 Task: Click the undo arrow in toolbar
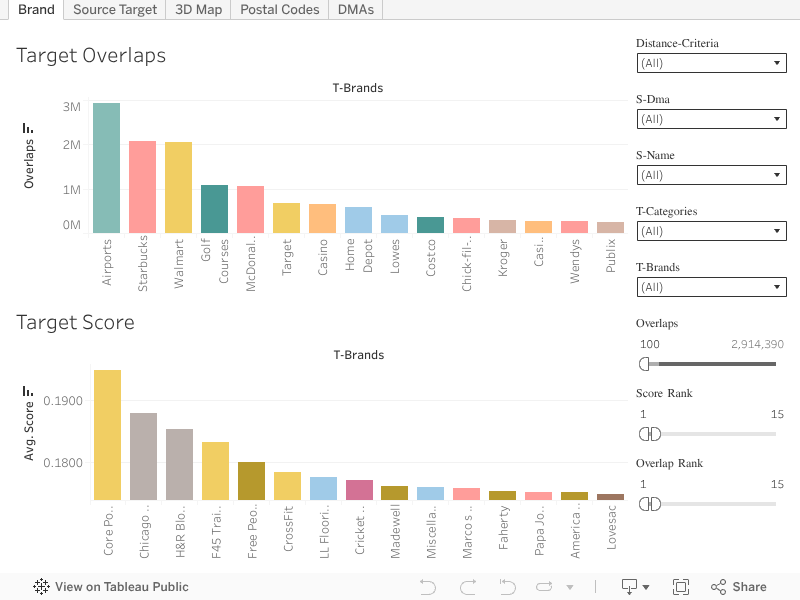pos(428,587)
